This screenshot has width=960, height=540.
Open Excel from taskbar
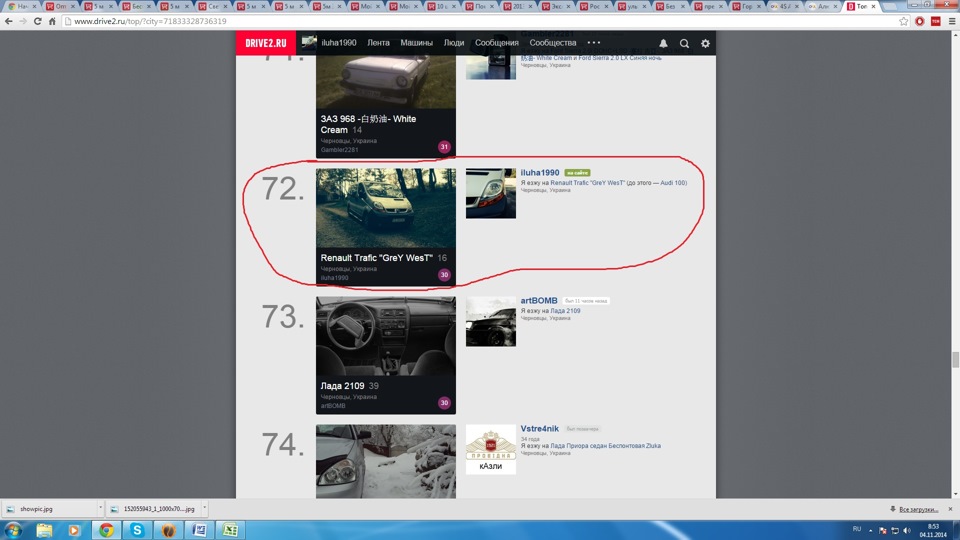(x=230, y=530)
